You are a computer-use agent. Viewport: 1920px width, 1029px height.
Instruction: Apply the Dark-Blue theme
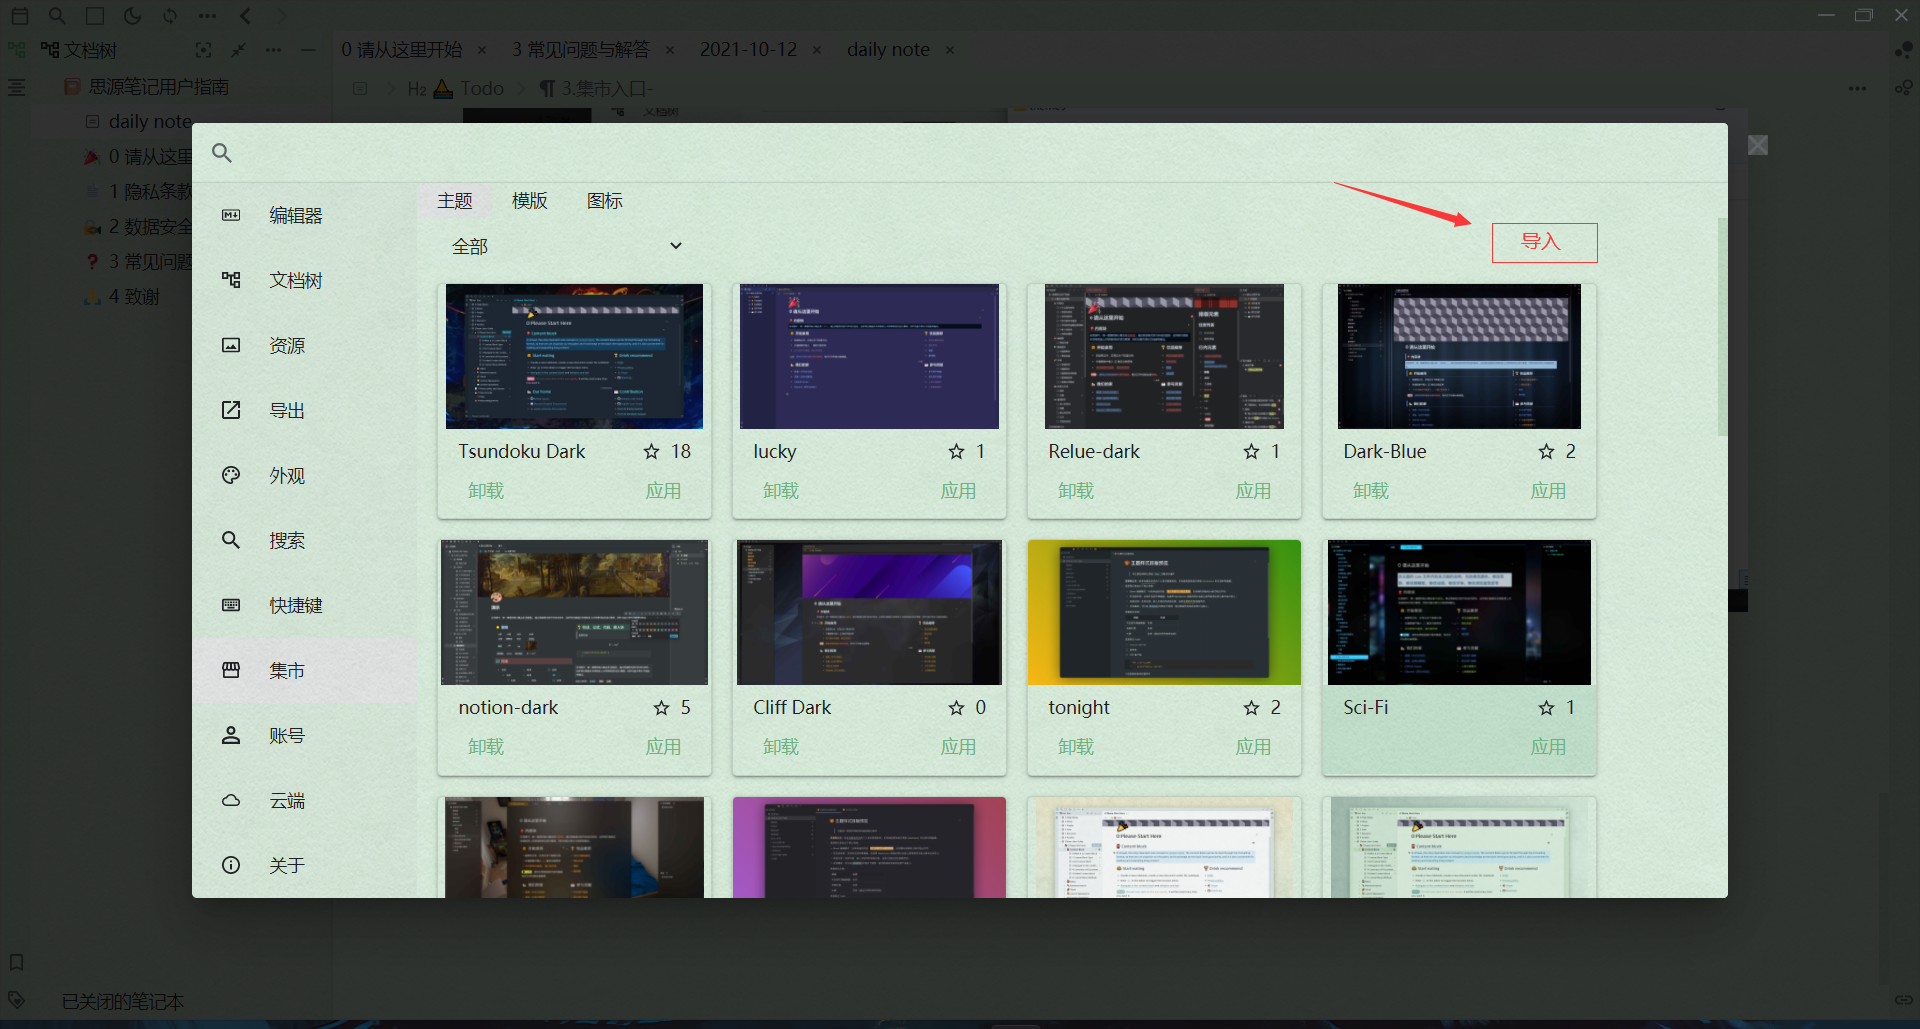(1547, 491)
